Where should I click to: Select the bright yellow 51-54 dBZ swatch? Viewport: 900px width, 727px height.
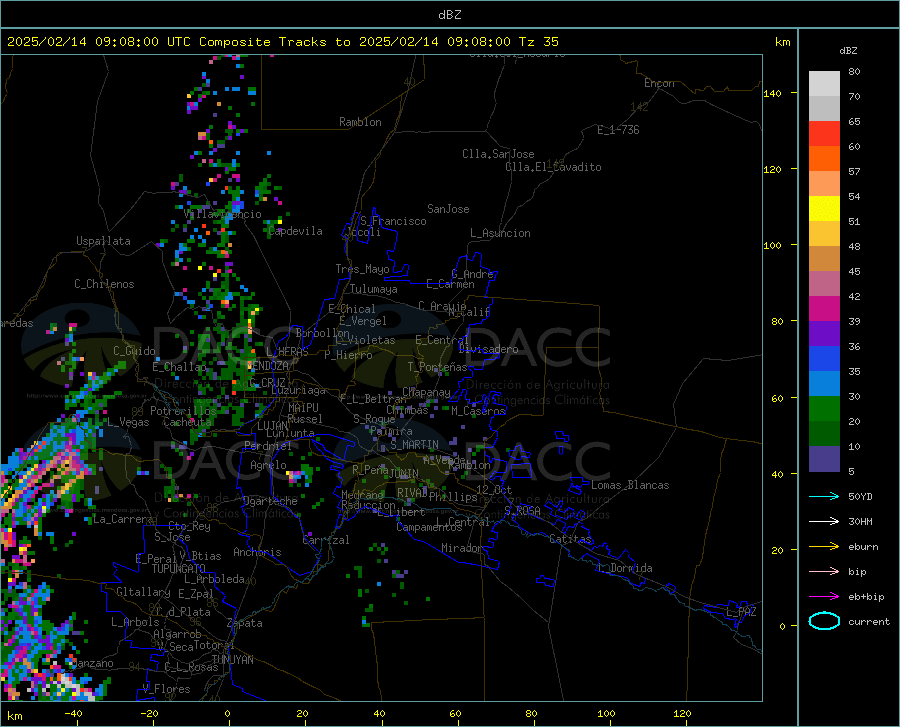[824, 209]
